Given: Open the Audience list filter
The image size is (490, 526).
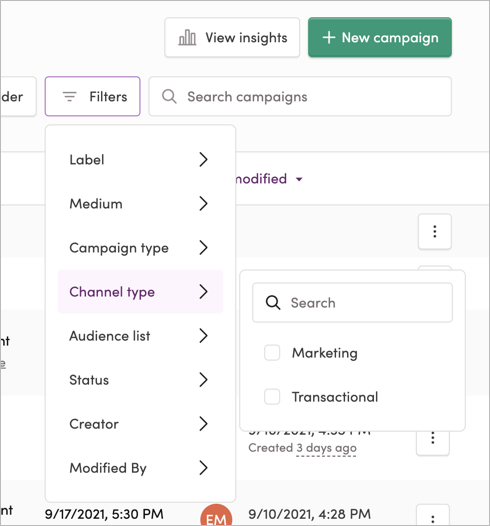Looking at the screenshot, I should [140, 336].
